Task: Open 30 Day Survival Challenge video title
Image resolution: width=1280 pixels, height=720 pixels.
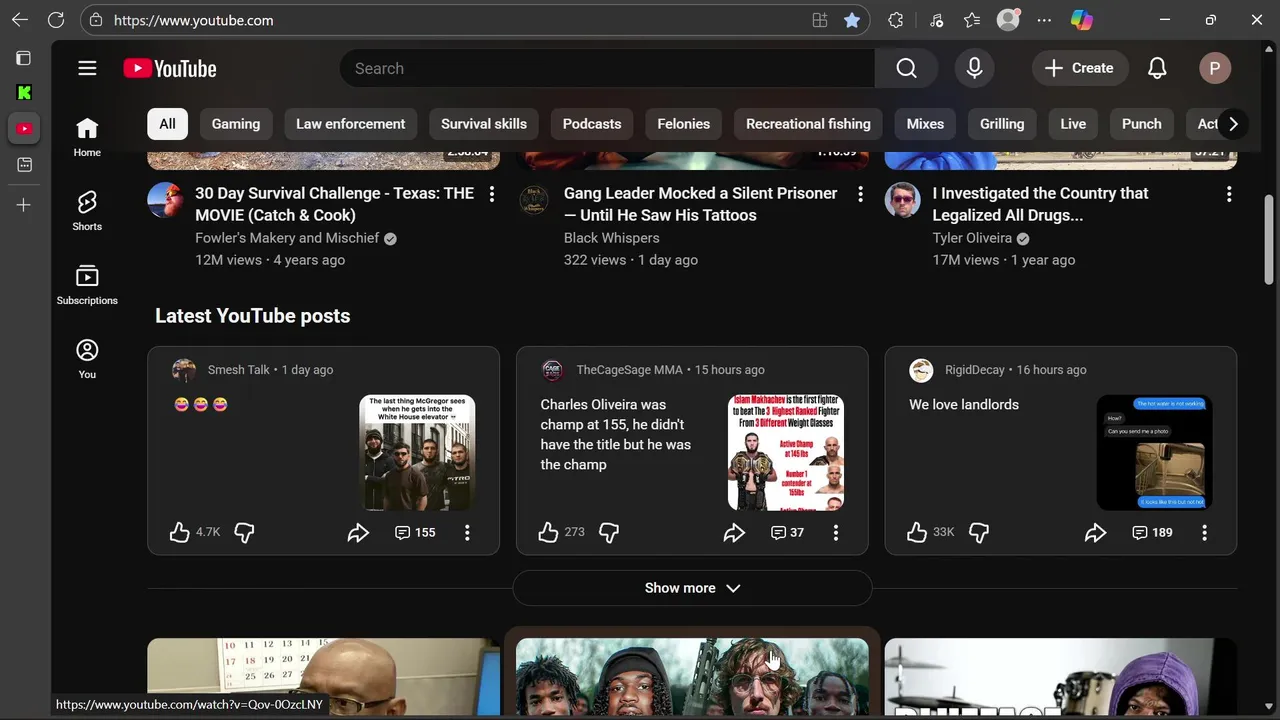Action: point(334,204)
